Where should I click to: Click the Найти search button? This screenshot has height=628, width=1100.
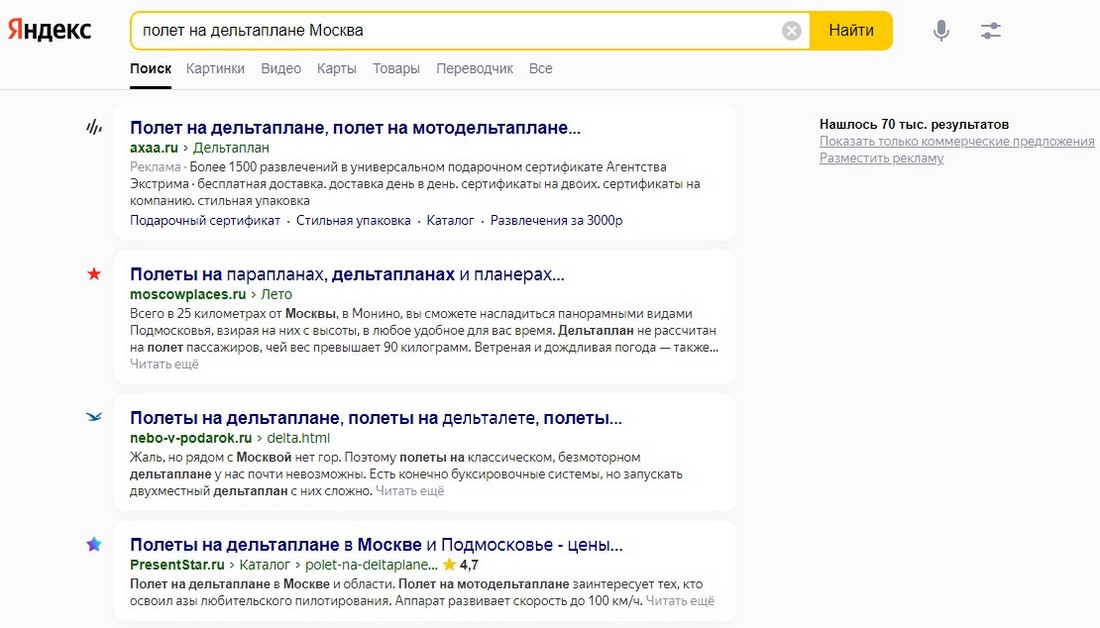(x=851, y=31)
